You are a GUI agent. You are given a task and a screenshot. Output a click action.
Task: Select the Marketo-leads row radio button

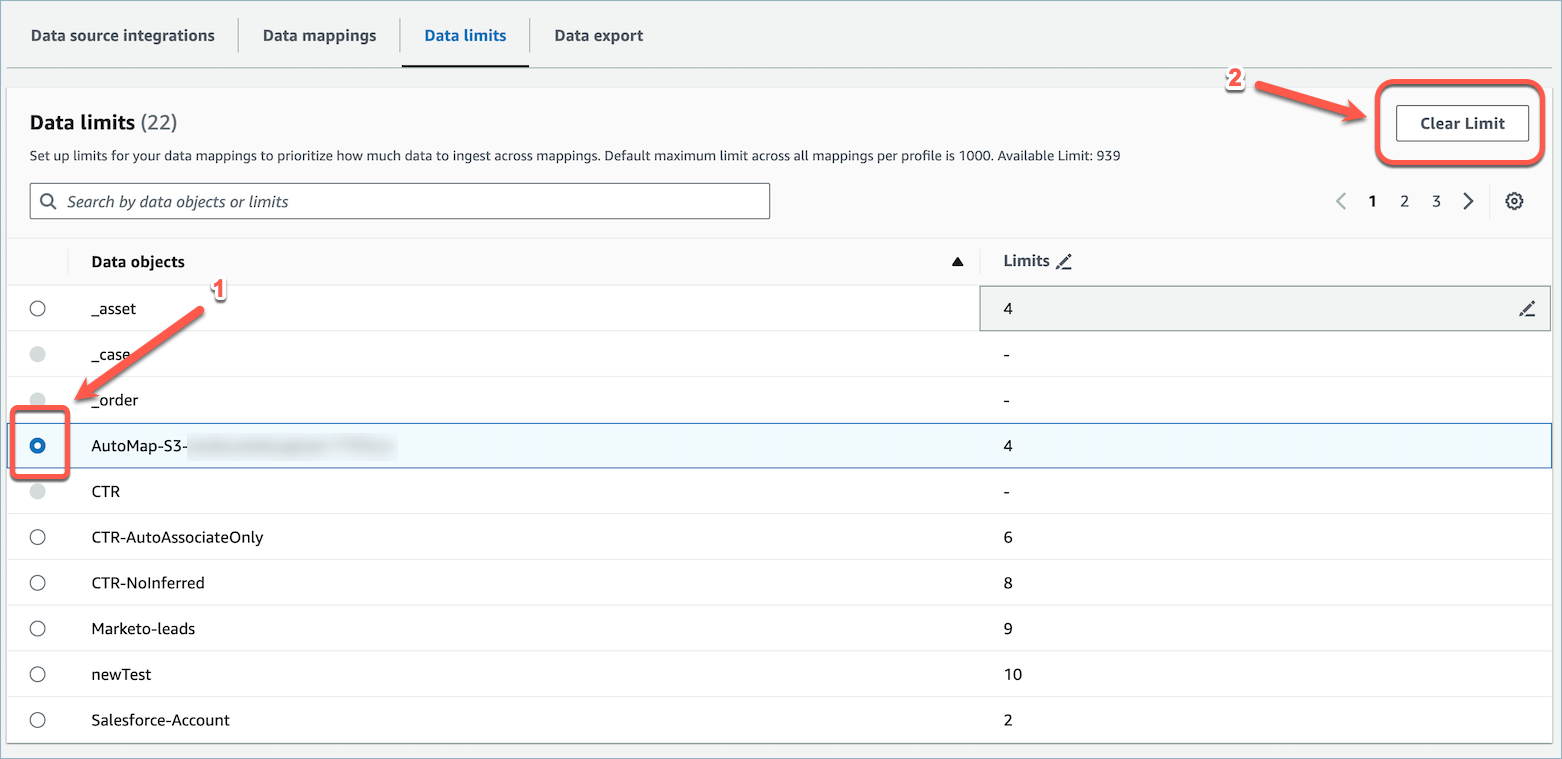click(38, 629)
